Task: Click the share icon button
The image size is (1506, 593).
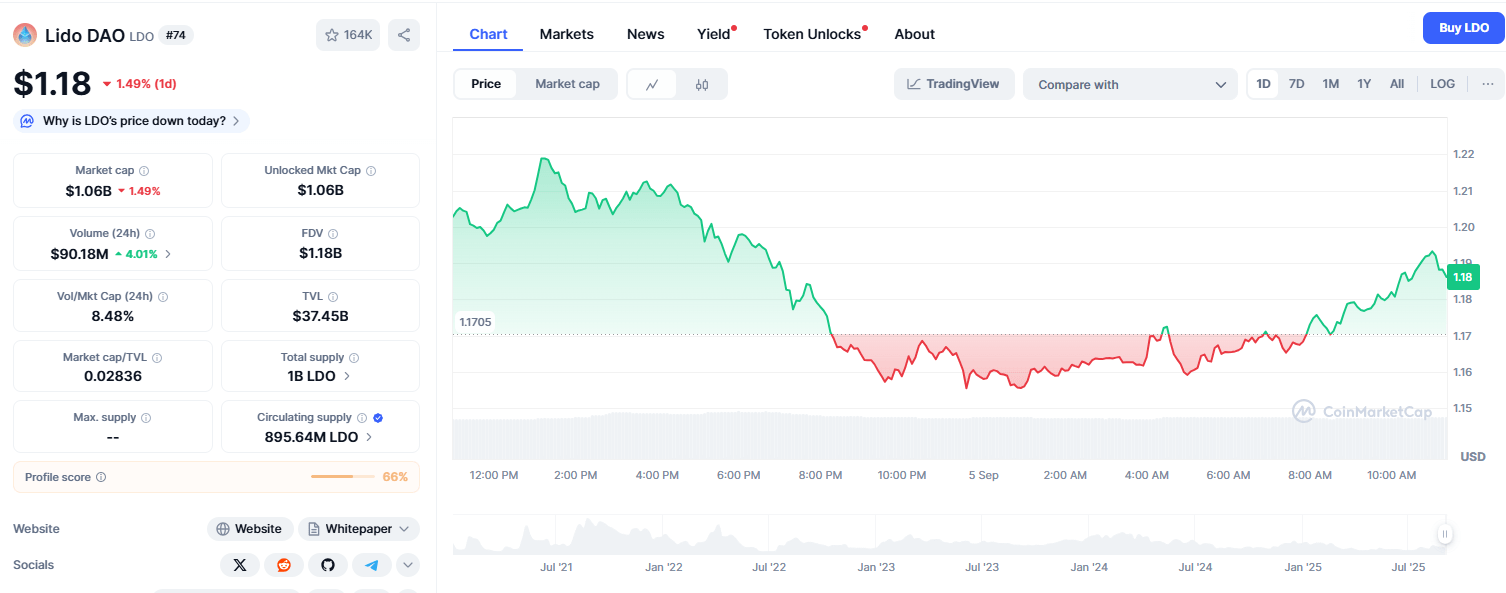Action: pyautogui.click(x=404, y=35)
